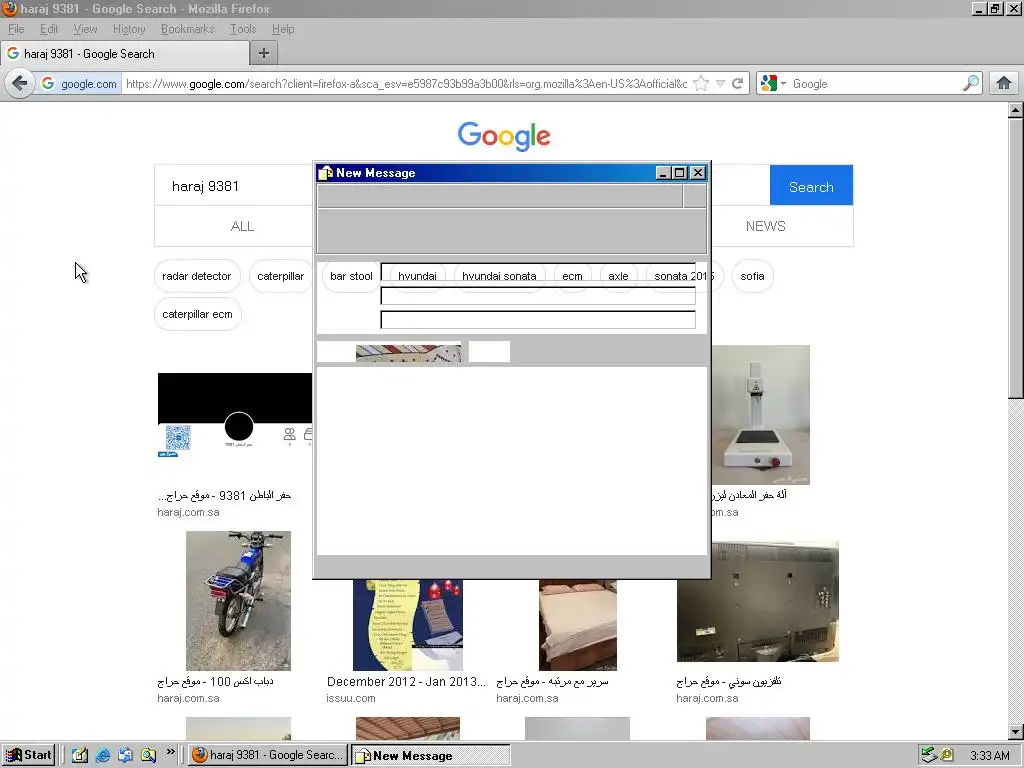Open the Edit menu
Image resolution: width=1024 pixels, height=768 pixels.
click(48, 29)
